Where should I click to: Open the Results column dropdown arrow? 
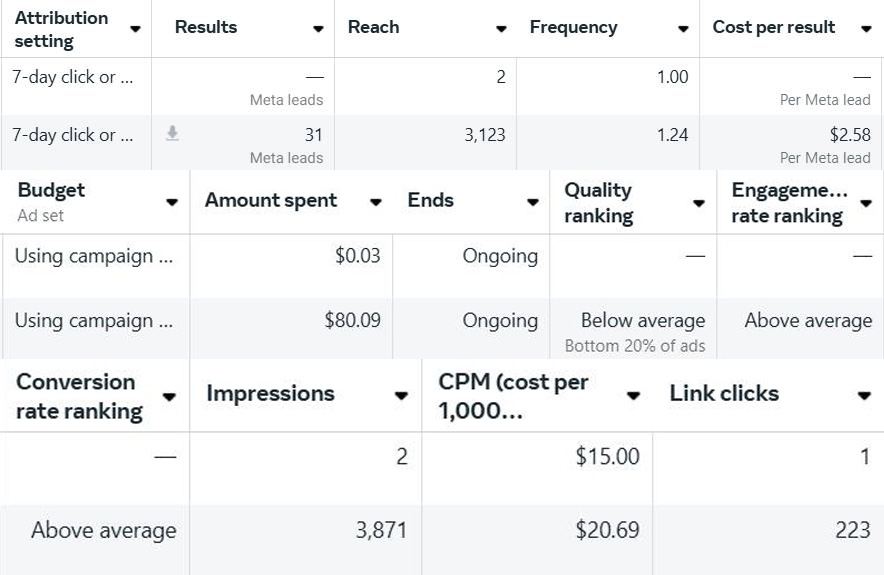point(318,29)
